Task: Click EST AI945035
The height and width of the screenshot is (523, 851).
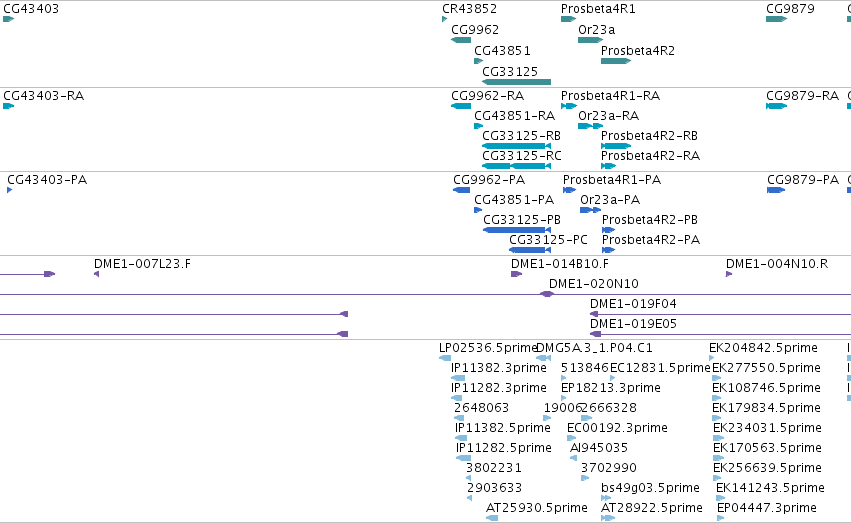Action: click(x=599, y=448)
